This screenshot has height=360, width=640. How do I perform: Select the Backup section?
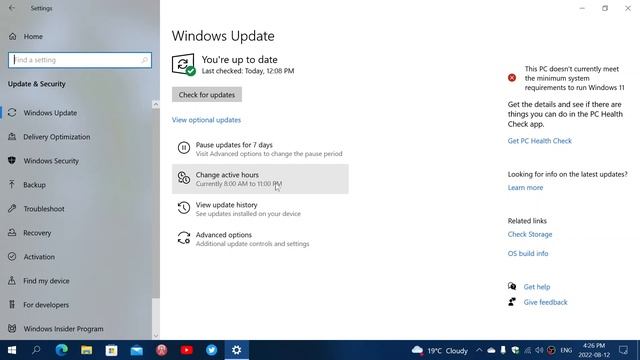click(34, 185)
